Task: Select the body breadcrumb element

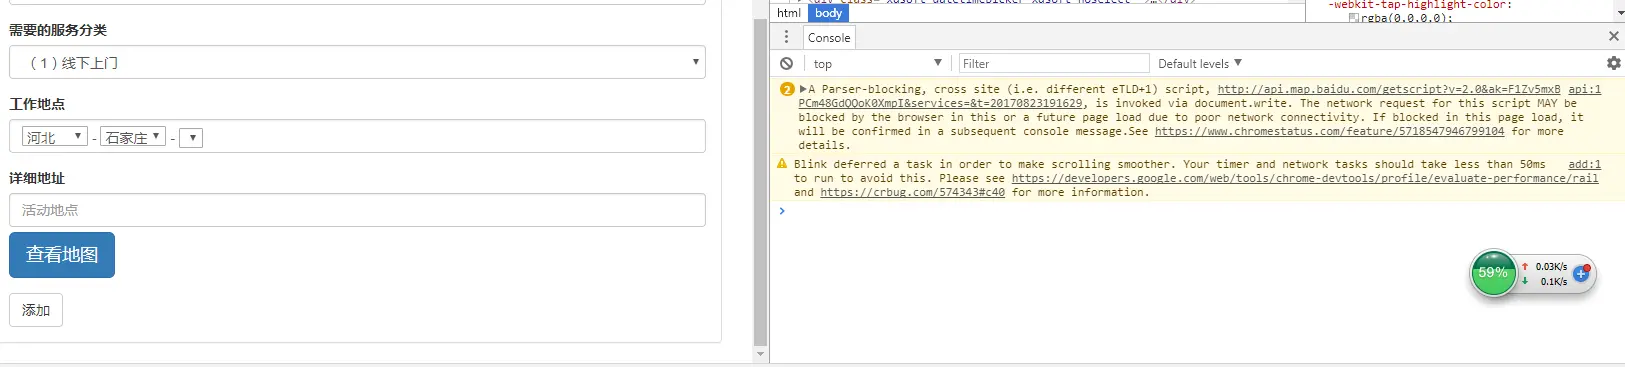Action: click(x=828, y=13)
